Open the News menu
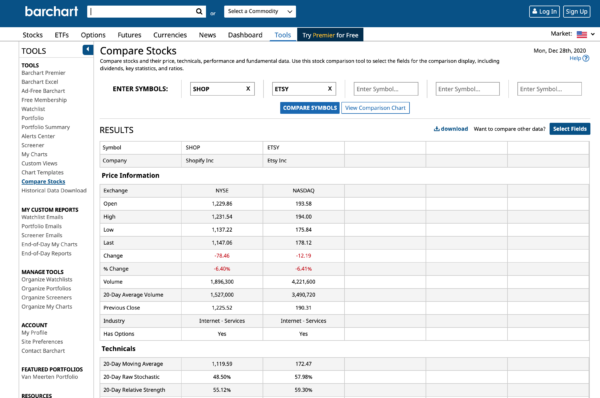 tap(207, 35)
